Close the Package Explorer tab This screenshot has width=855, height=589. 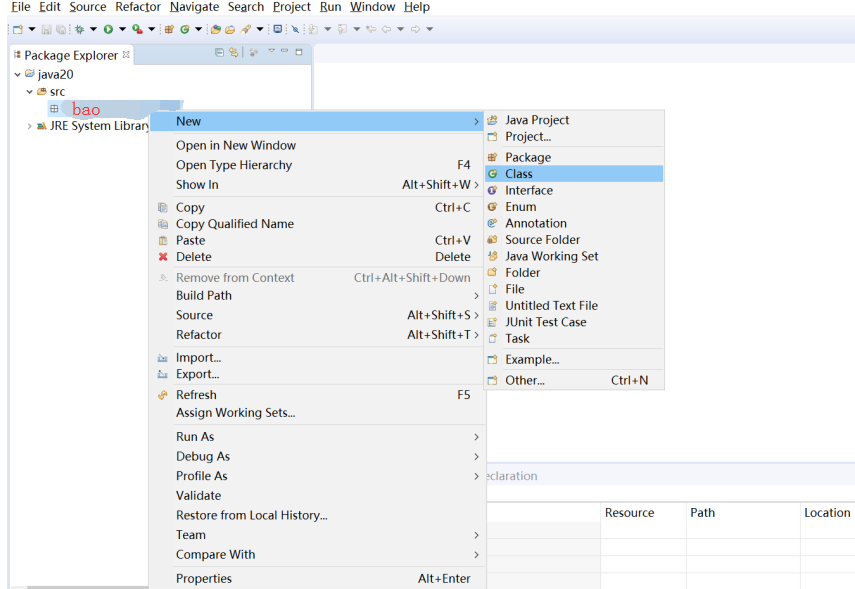tap(127, 55)
